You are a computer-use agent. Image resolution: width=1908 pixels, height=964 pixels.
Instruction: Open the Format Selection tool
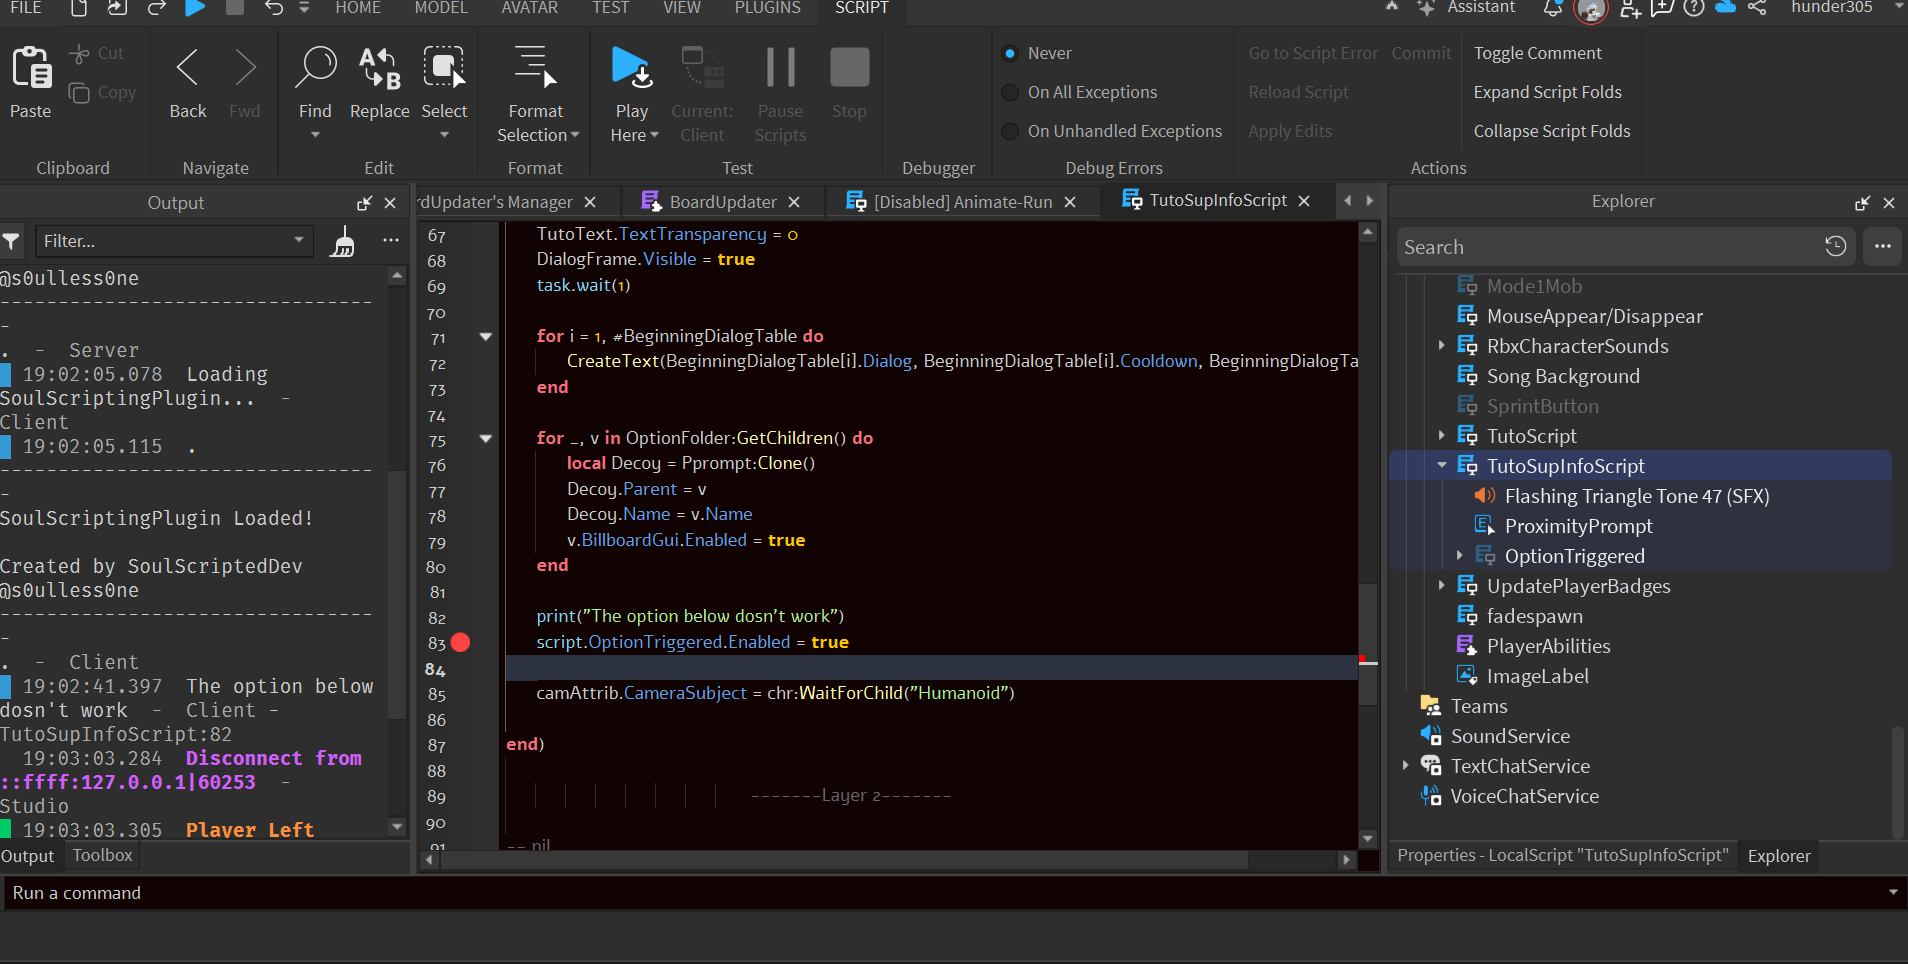536,90
